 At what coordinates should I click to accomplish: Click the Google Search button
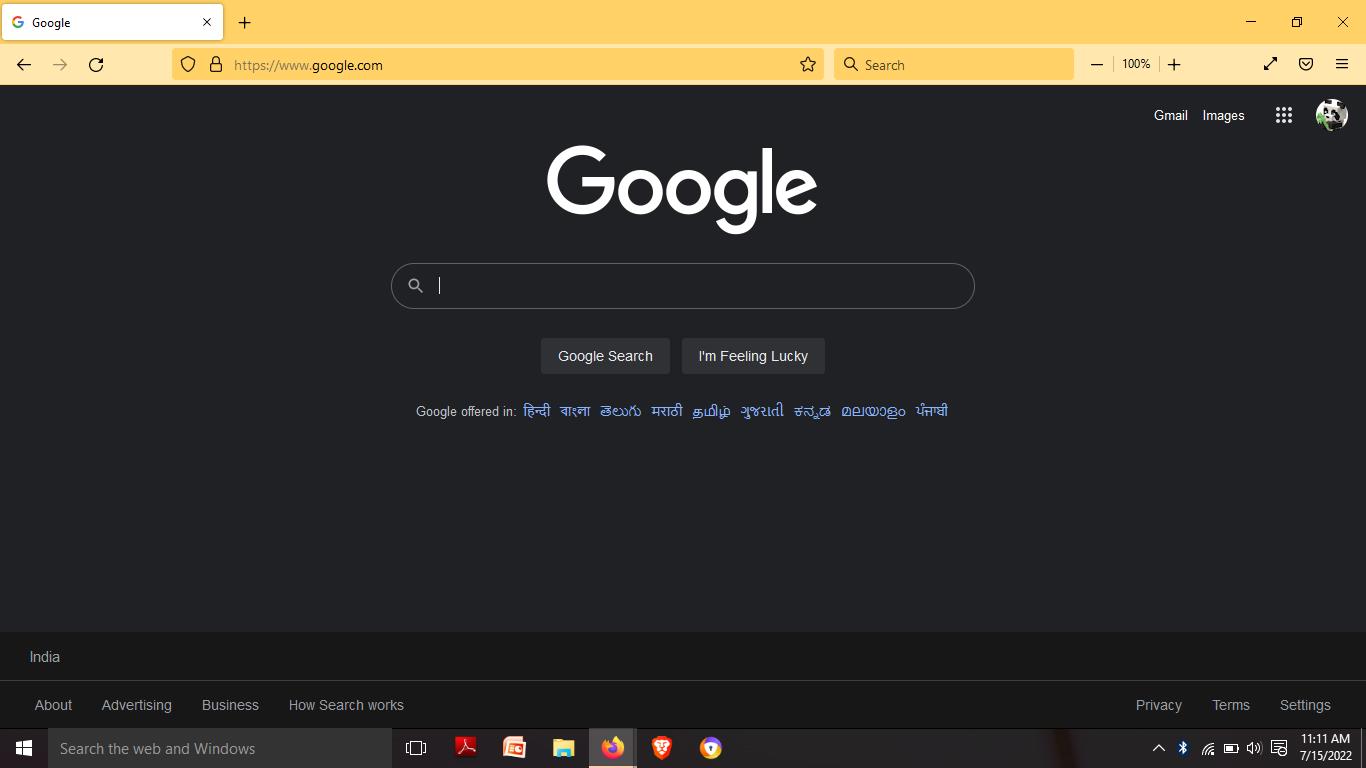605,356
